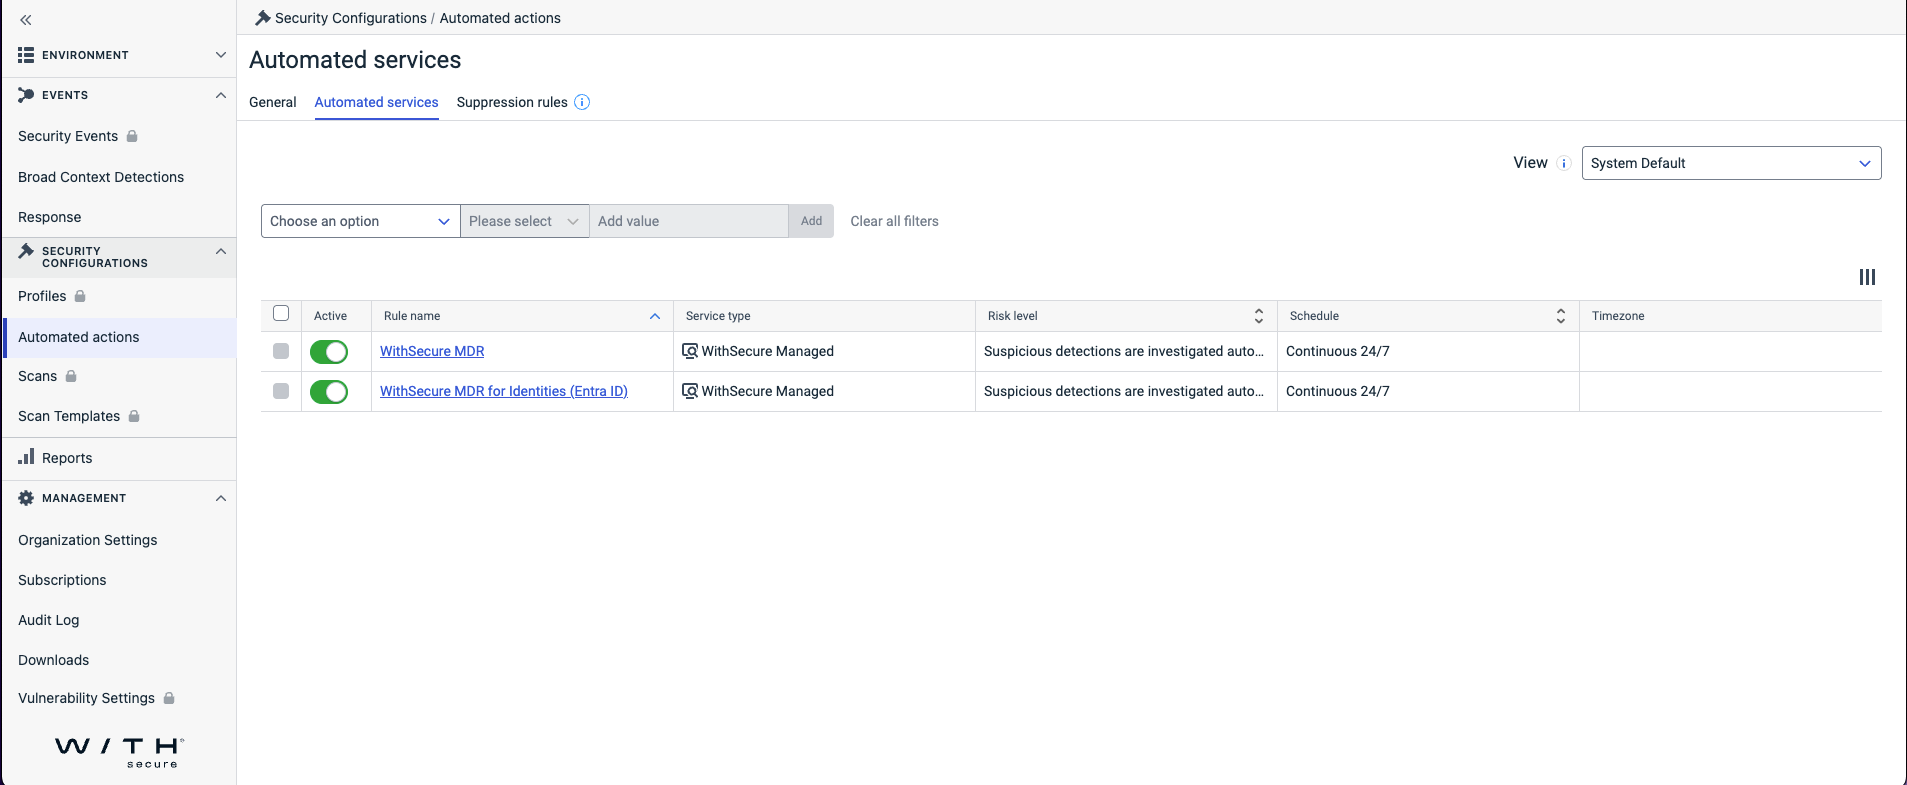Expand the Environment section
The width and height of the screenshot is (1907, 785).
(x=221, y=55)
